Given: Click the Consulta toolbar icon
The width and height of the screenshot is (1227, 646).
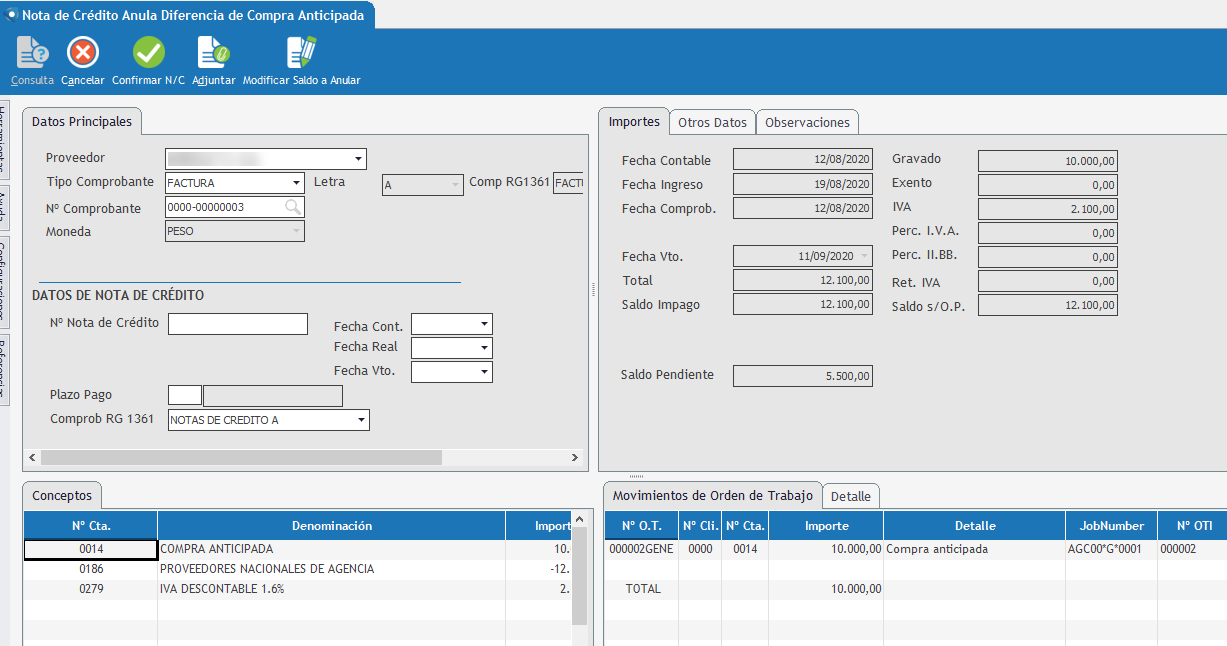Looking at the screenshot, I should coord(32,53).
